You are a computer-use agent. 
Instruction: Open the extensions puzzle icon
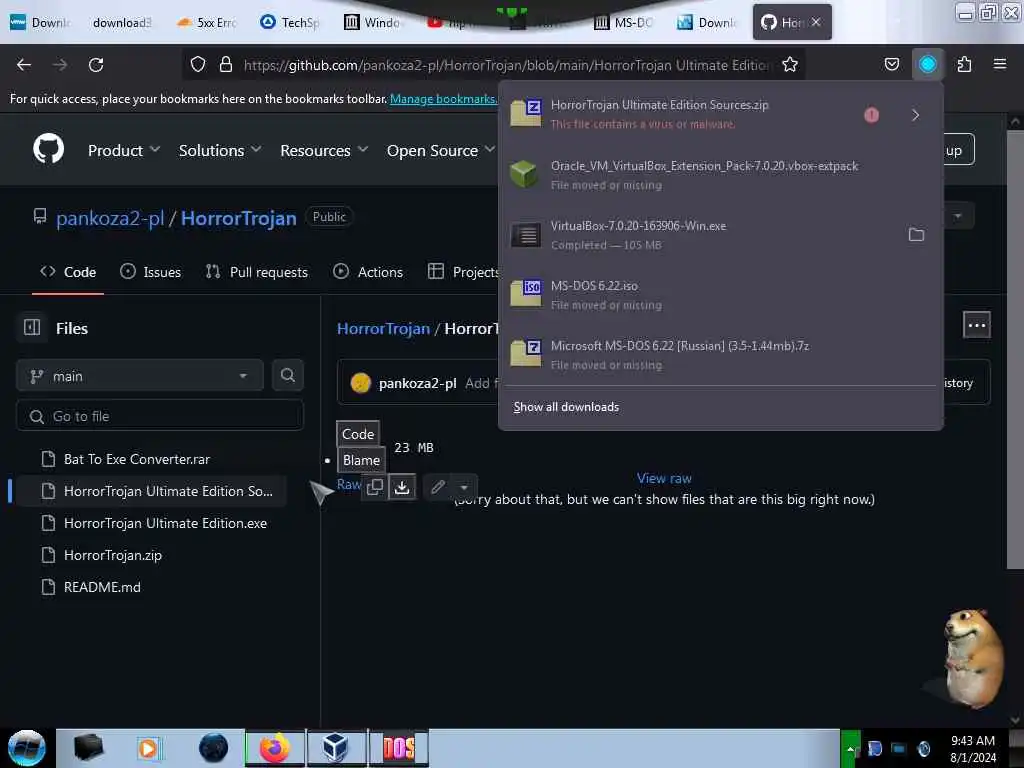pos(964,64)
